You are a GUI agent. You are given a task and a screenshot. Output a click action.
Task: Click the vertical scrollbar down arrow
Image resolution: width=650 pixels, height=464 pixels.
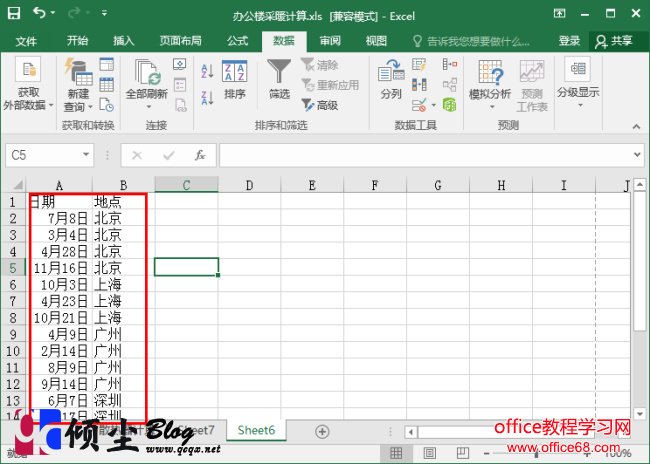pos(640,413)
